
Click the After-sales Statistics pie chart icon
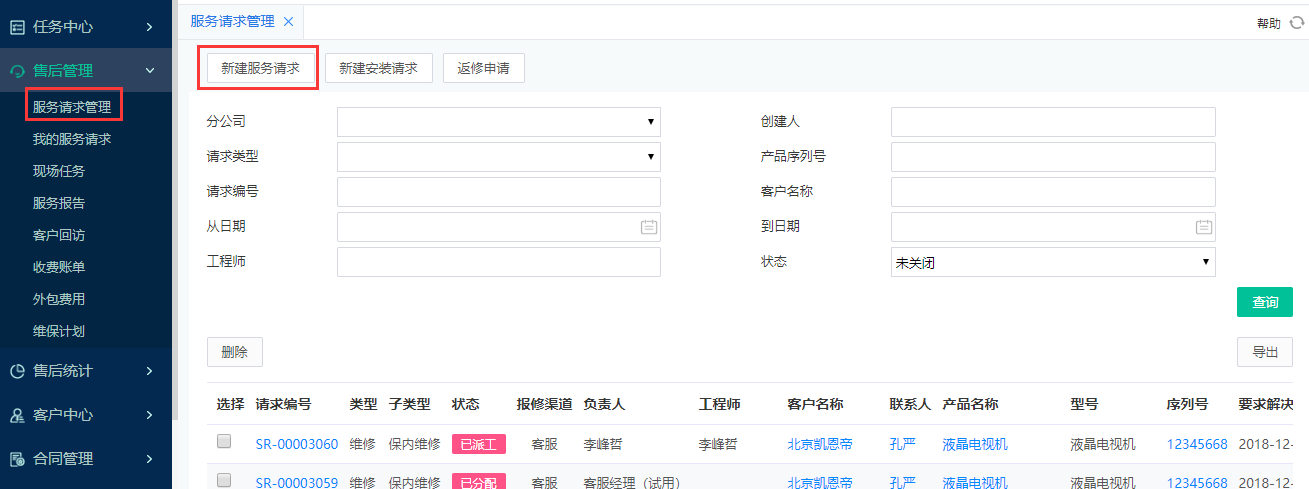pos(17,371)
